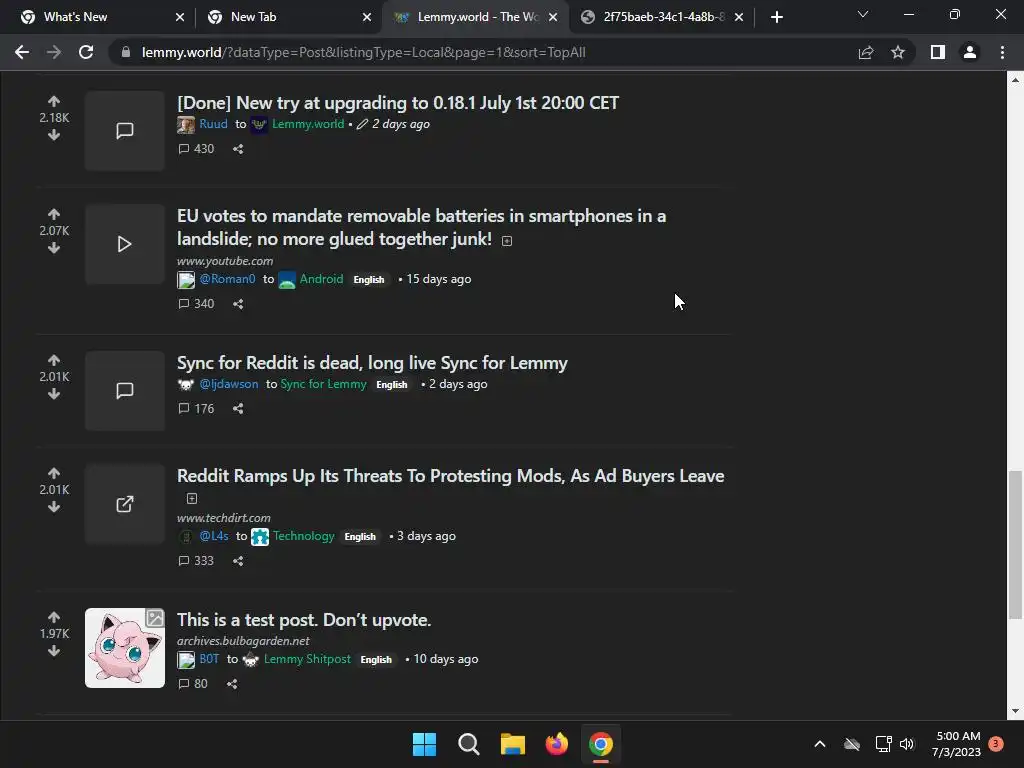
Task: Open the text-post thumbnail of the upgrade post
Action: pos(125,131)
